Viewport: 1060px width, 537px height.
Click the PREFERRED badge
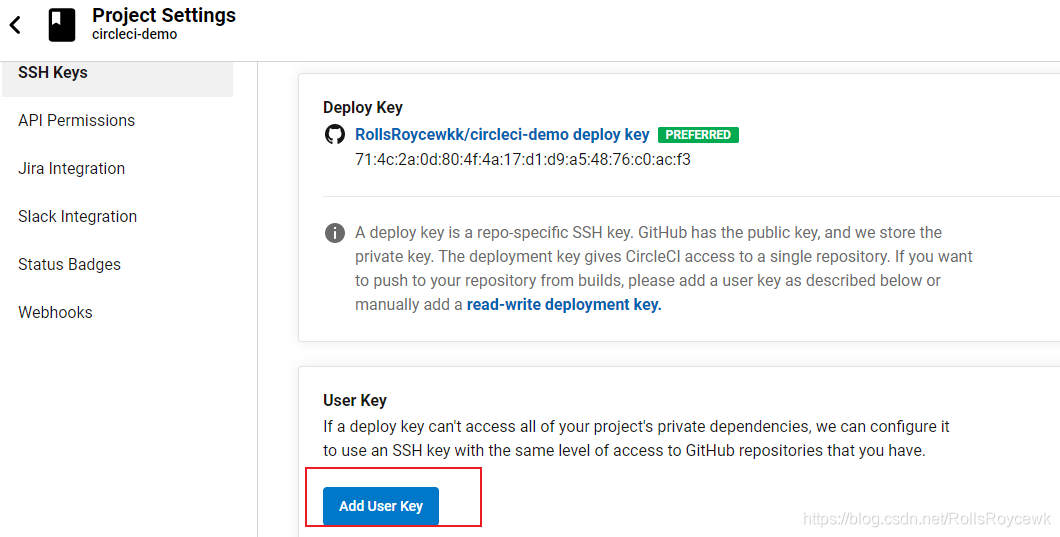pos(698,135)
